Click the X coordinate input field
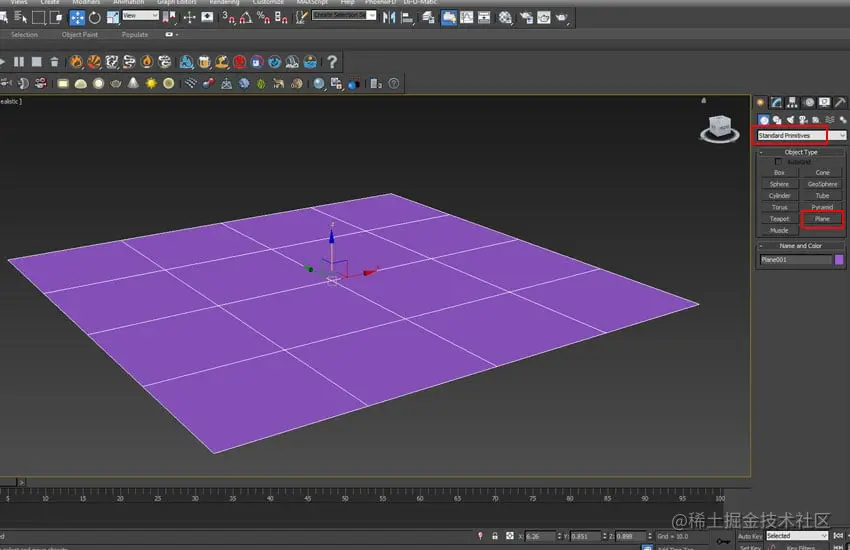This screenshot has height=550, width=850. tap(540, 536)
